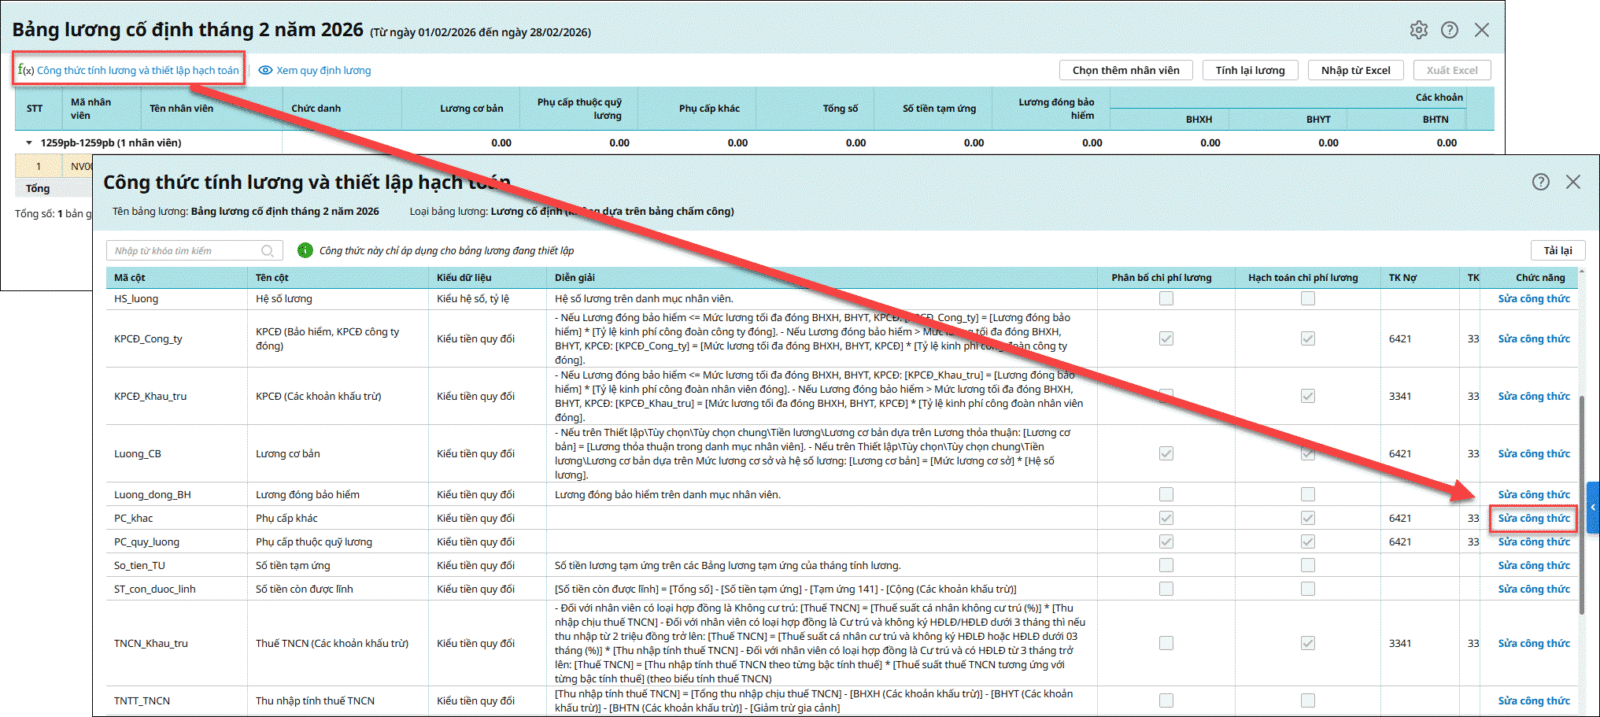
Task: Click the Diễn giải column header
Action: 575,277
